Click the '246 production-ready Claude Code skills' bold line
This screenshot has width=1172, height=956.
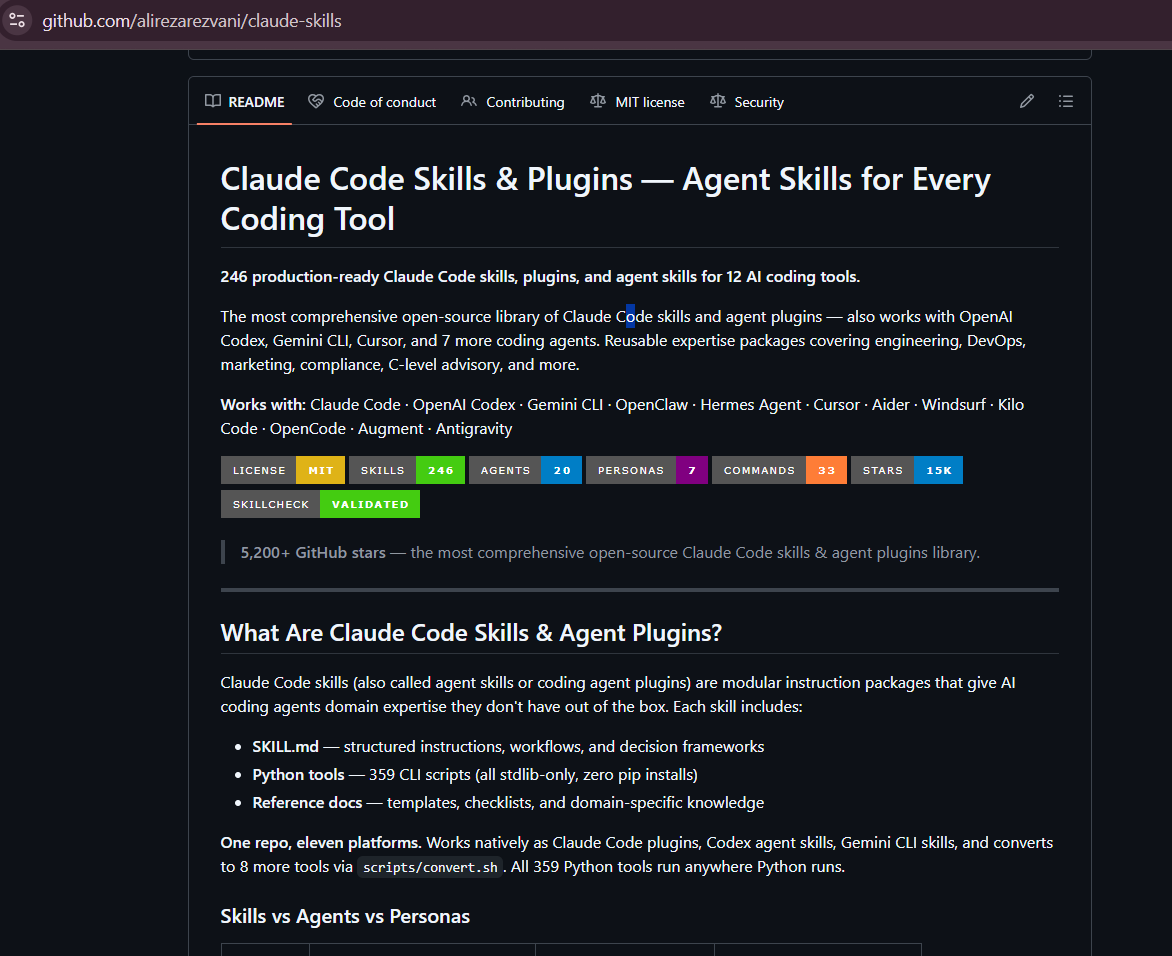click(x=540, y=277)
